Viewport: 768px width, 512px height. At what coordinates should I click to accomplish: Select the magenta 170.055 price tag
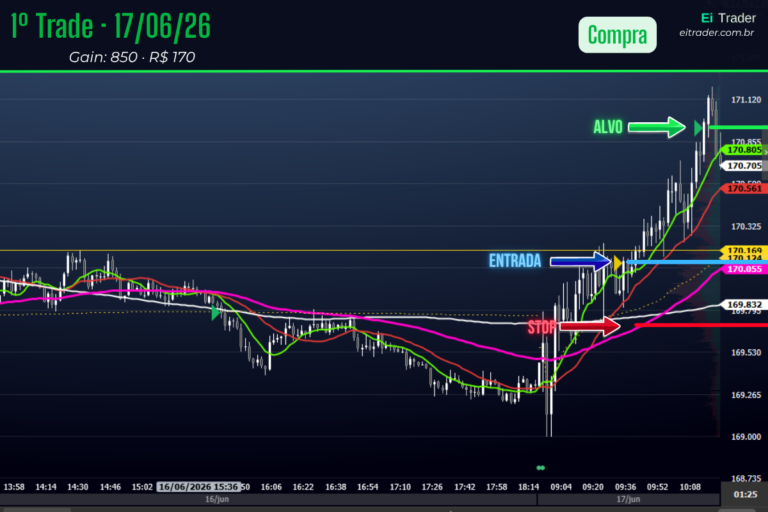click(744, 269)
